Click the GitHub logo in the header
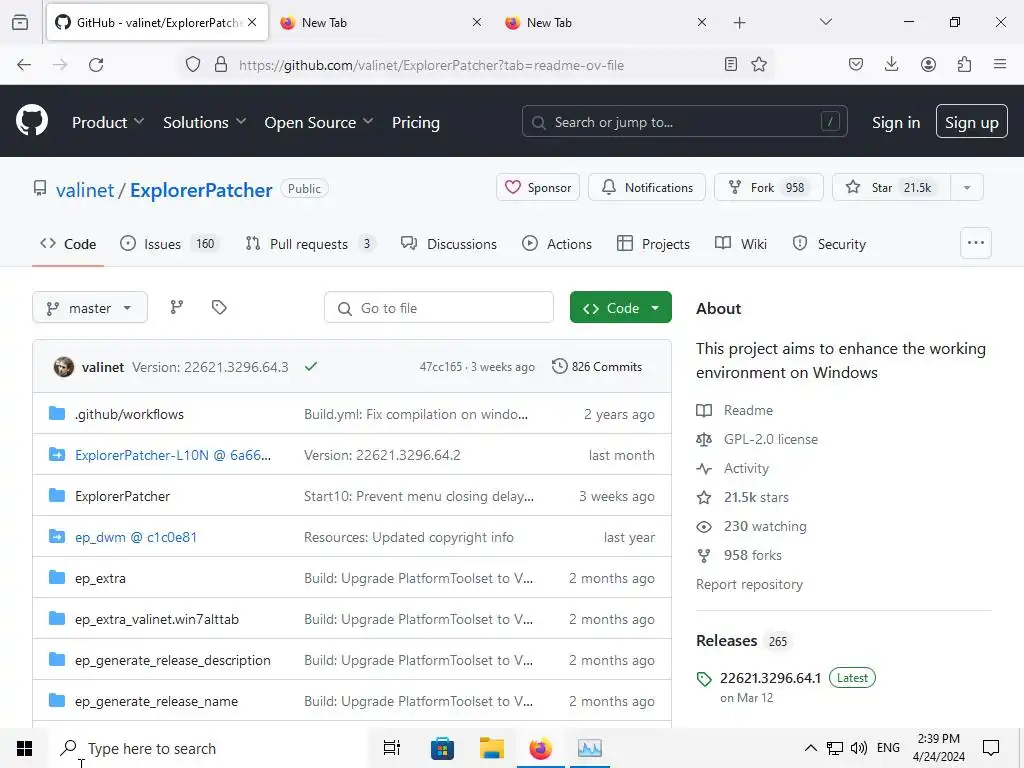The width and height of the screenshot is (1024, 768). point(31,121)
